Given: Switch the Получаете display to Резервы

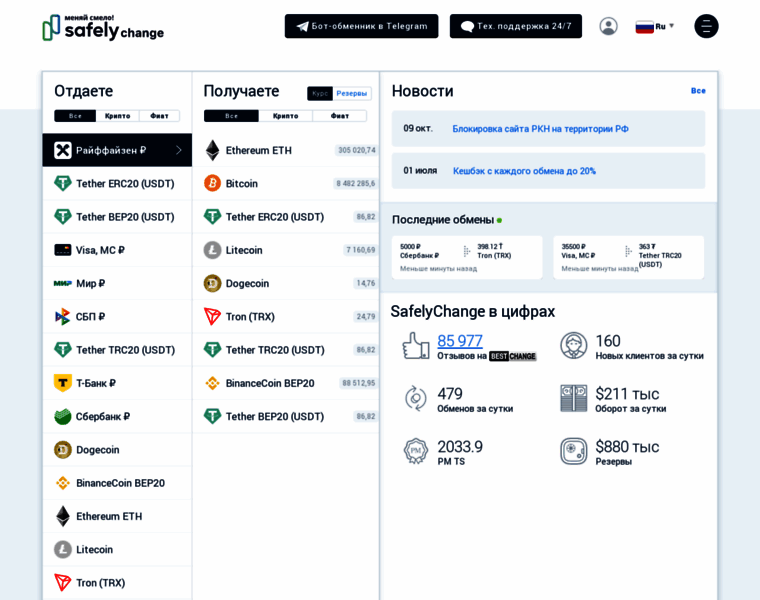Looking at the screenshot, I should 352,94.
